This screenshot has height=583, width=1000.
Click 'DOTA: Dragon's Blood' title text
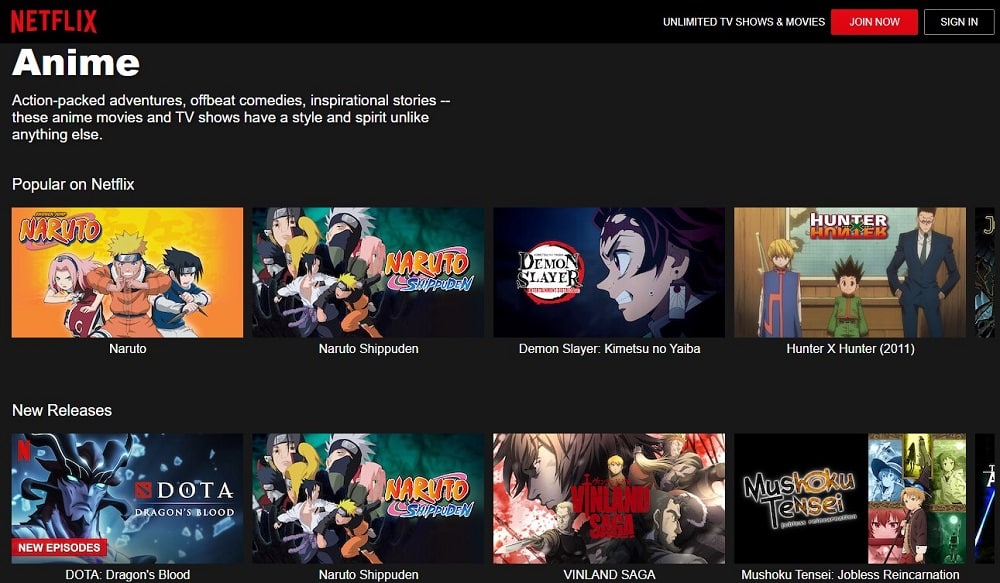pyautogui.click(x=128, y=575)
